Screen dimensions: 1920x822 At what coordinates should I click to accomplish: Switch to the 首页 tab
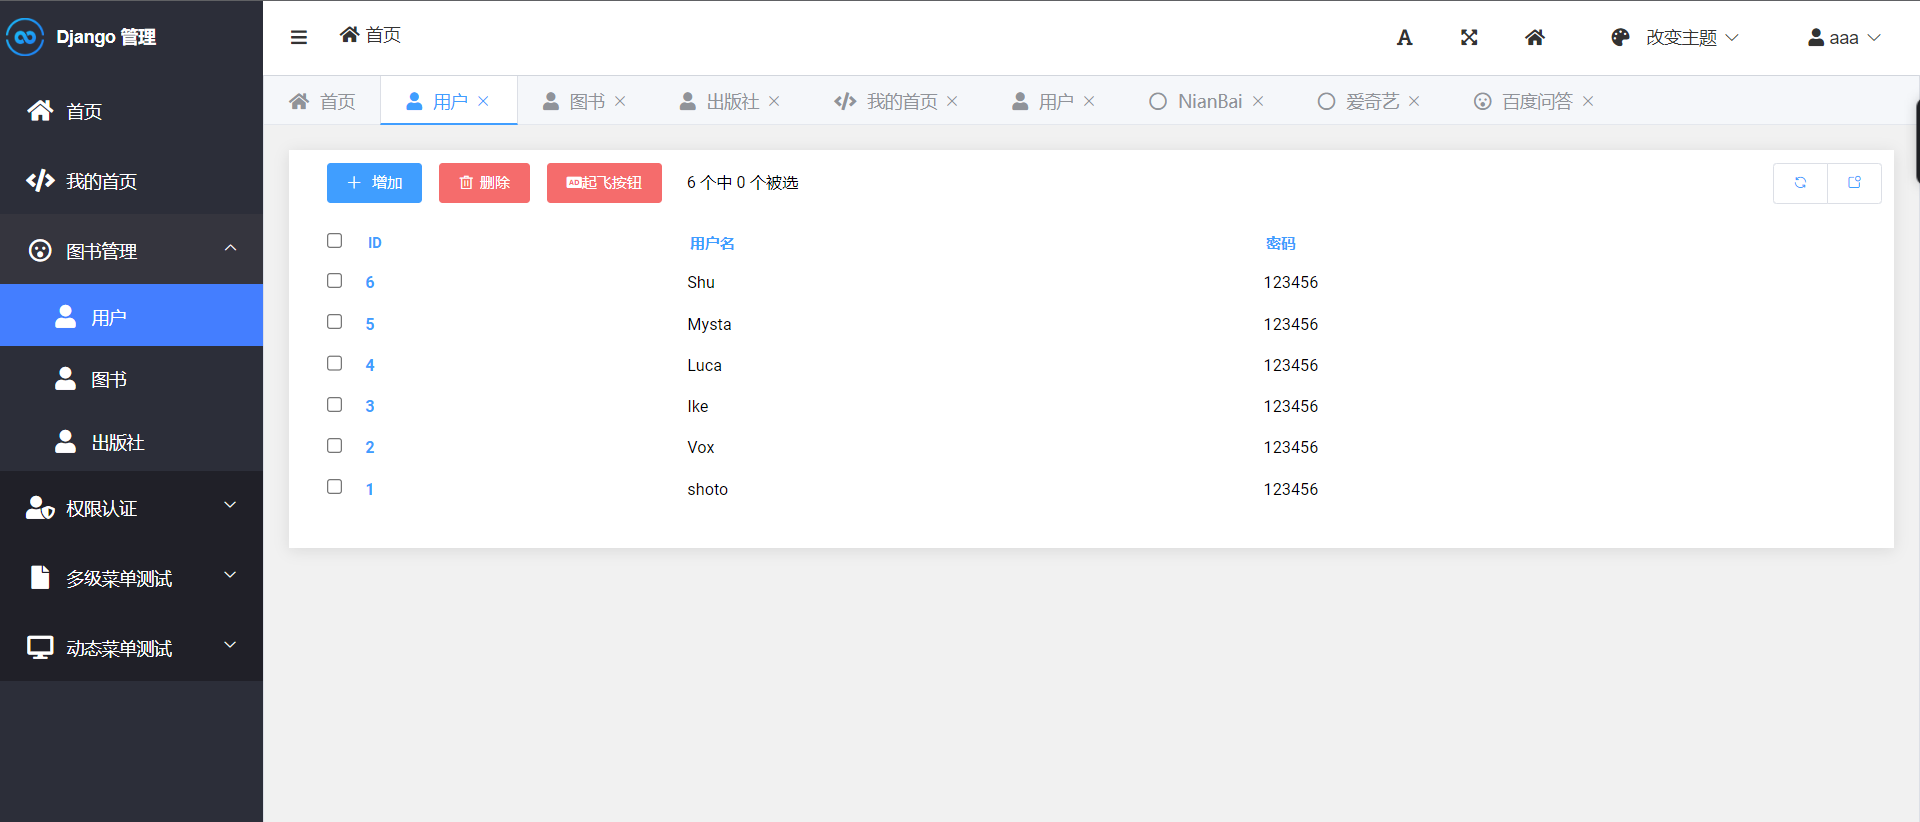tap(322, 101)
